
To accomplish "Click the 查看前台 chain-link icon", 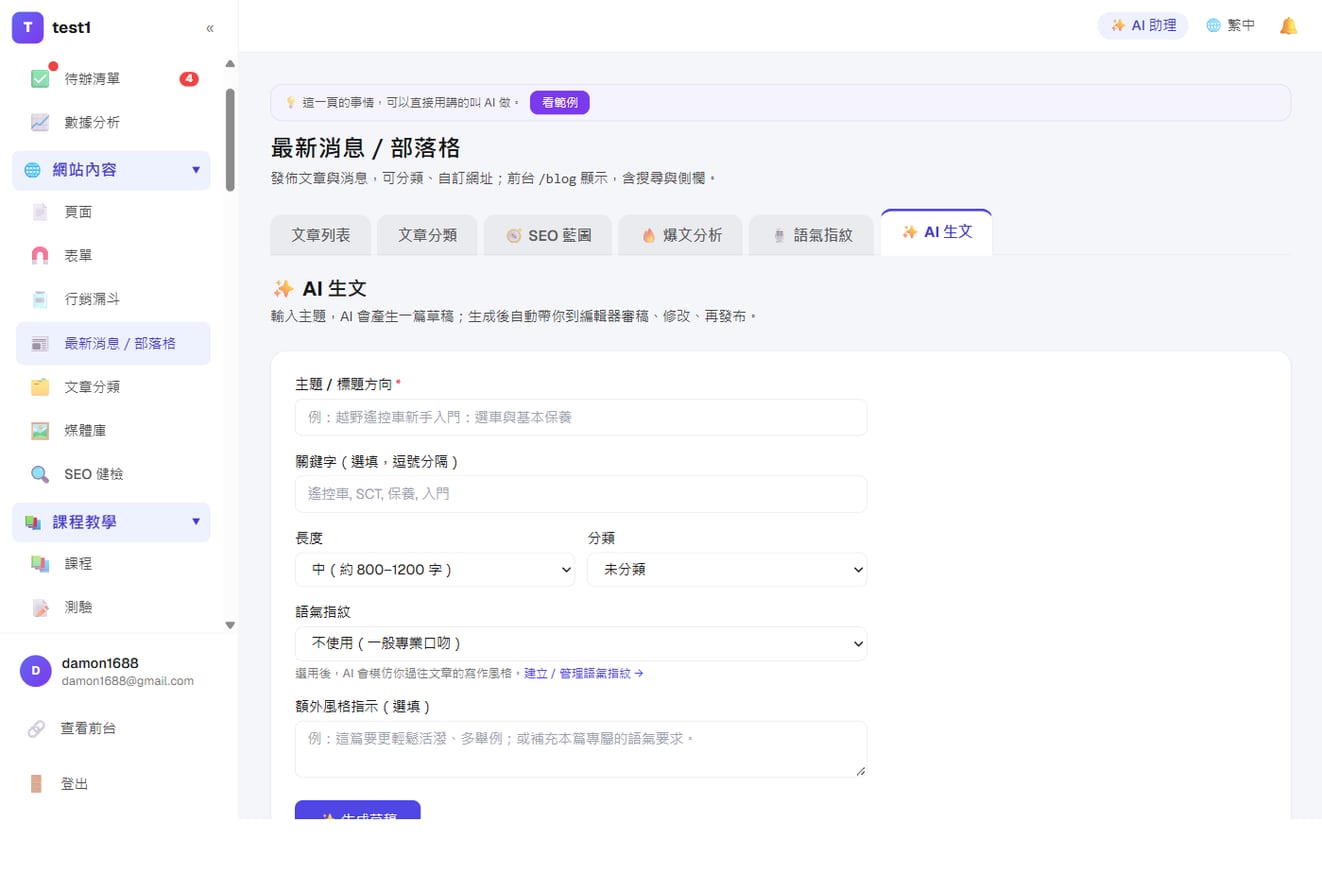I will (36, 729).
